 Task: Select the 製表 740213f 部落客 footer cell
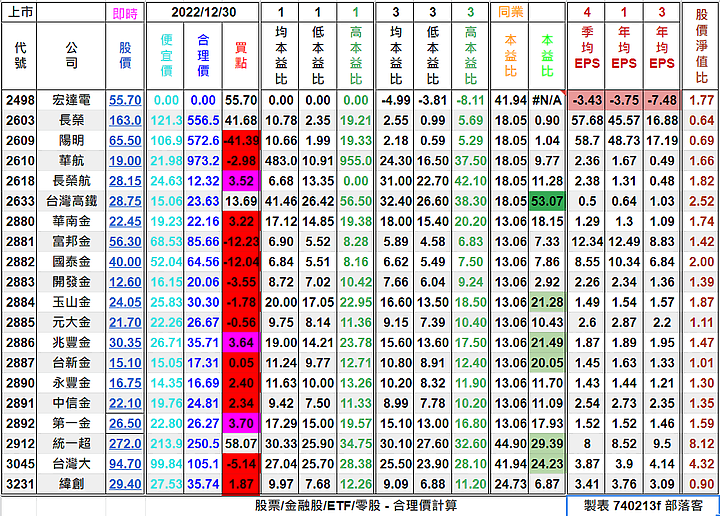tap(643, 505)
